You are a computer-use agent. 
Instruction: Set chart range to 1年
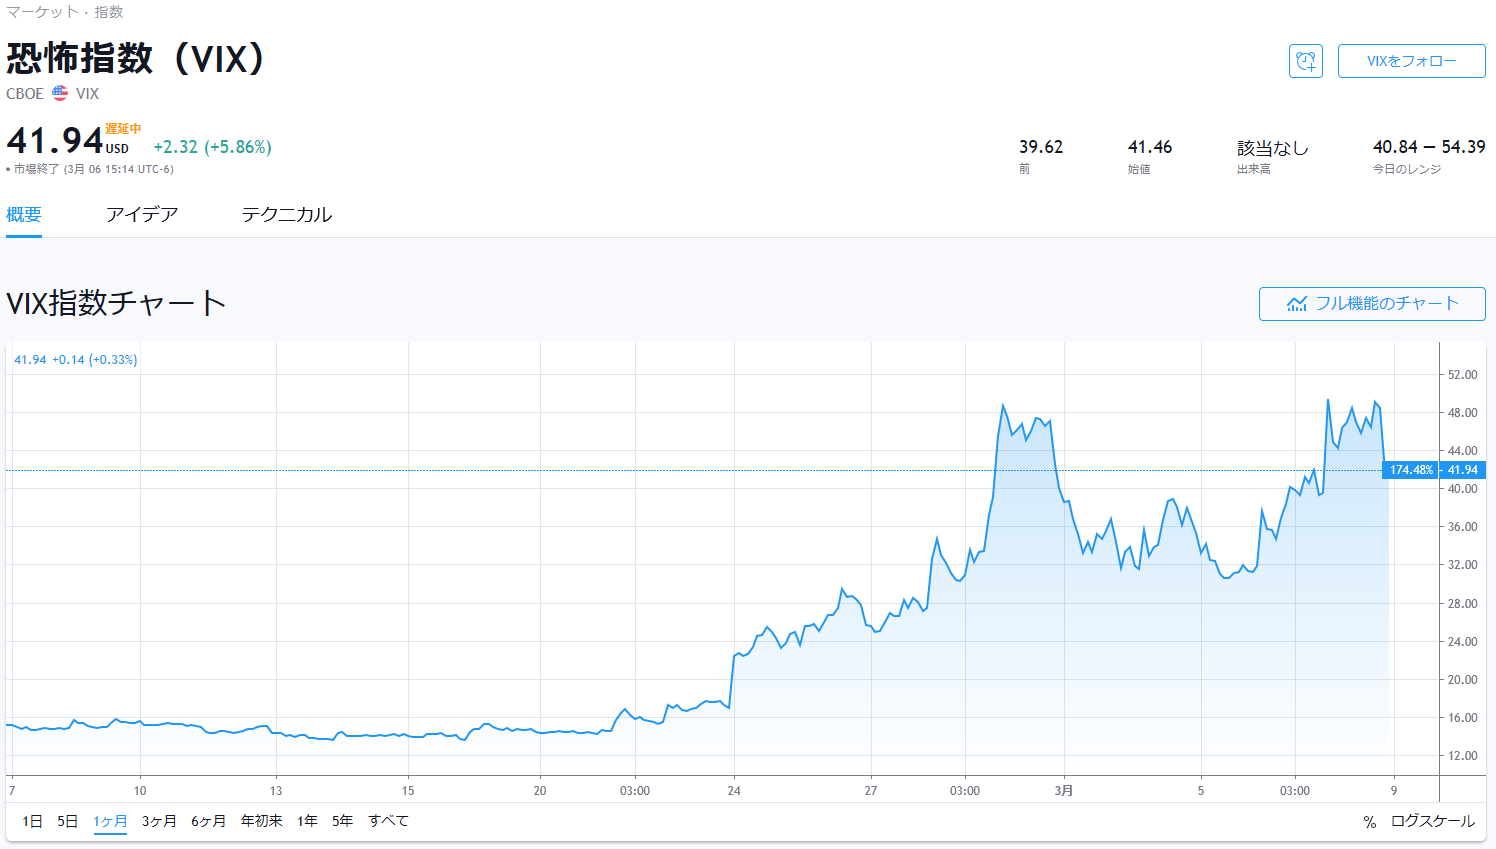click(307, 821)
